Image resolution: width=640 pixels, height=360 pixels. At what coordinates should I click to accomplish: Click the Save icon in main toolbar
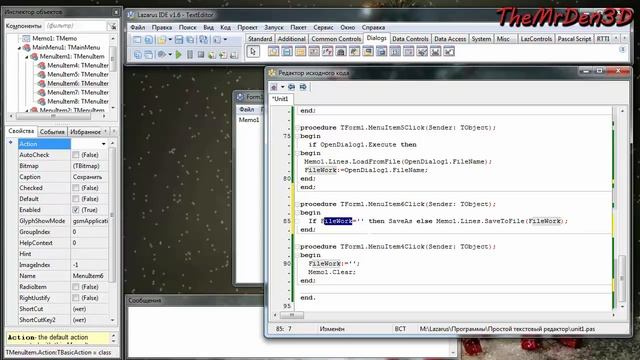[x=179, y=40]
